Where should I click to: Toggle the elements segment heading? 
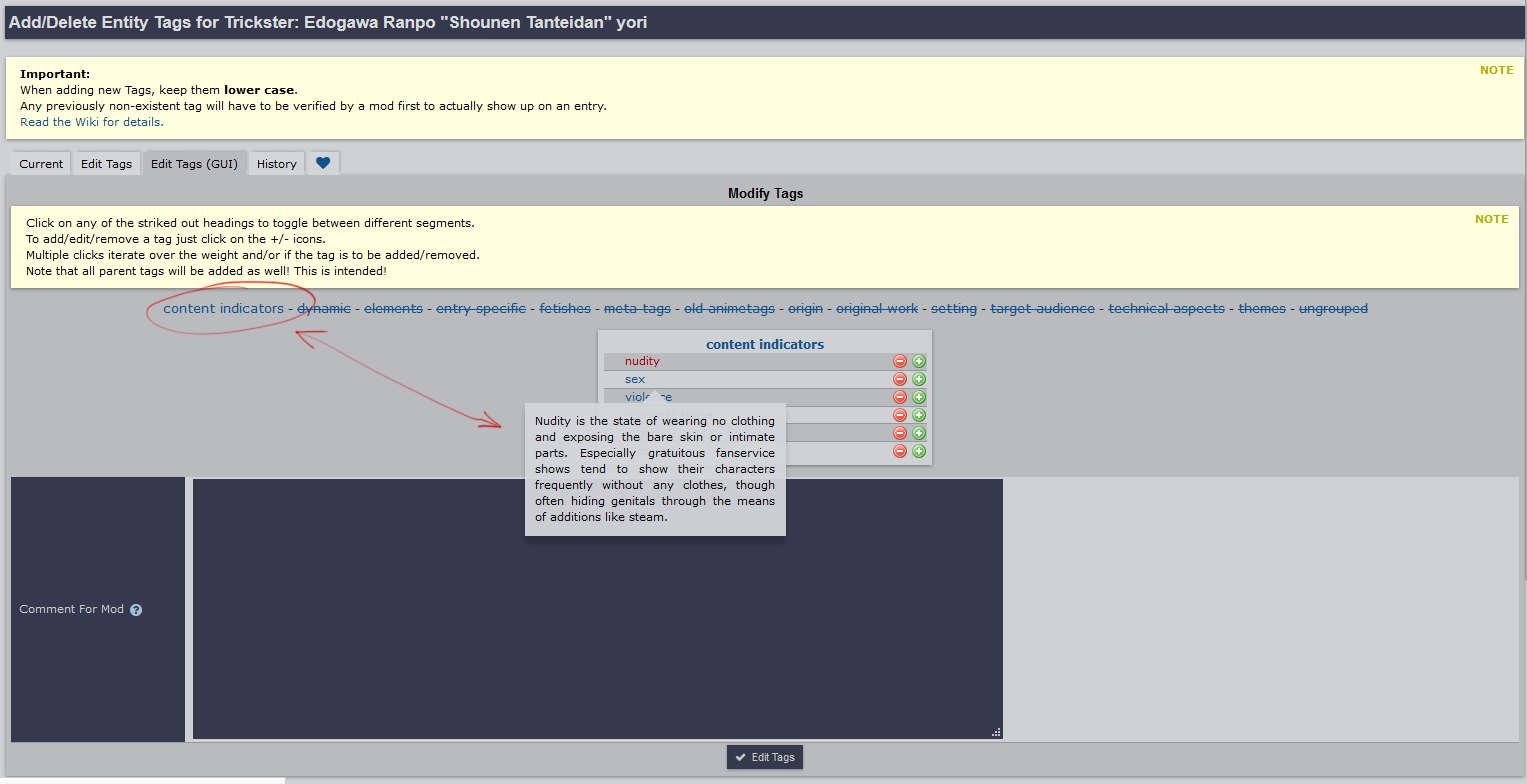393,308
